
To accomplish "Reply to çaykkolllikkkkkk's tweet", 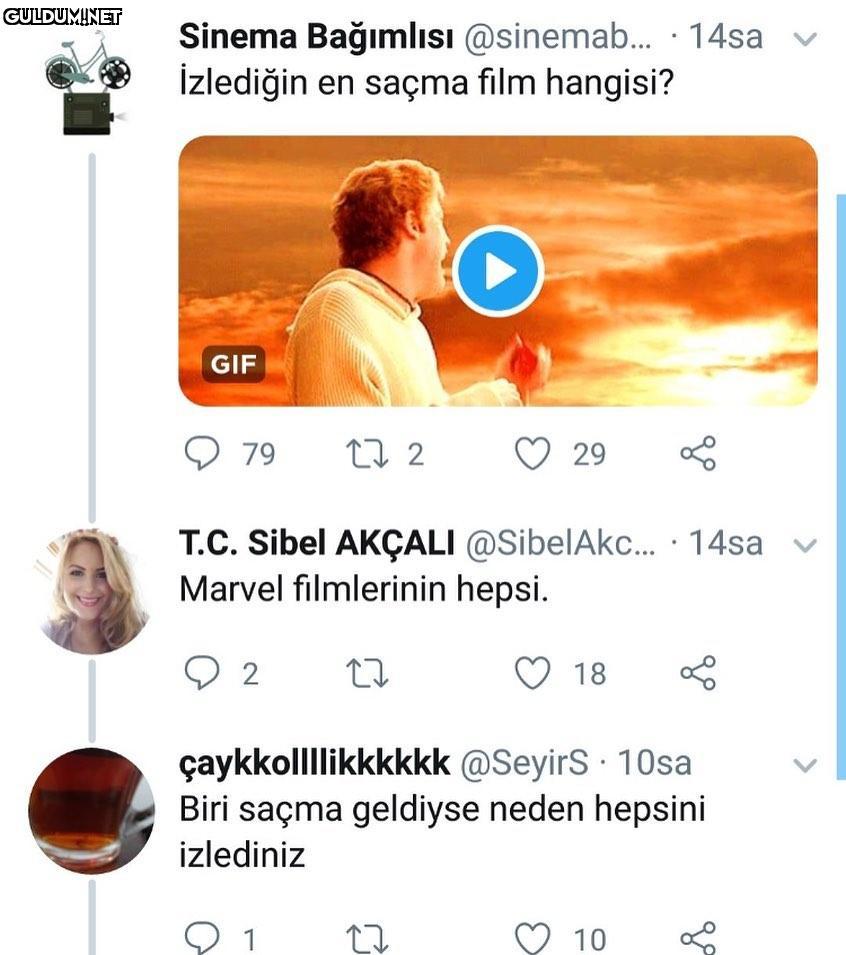I will [203, 938].
